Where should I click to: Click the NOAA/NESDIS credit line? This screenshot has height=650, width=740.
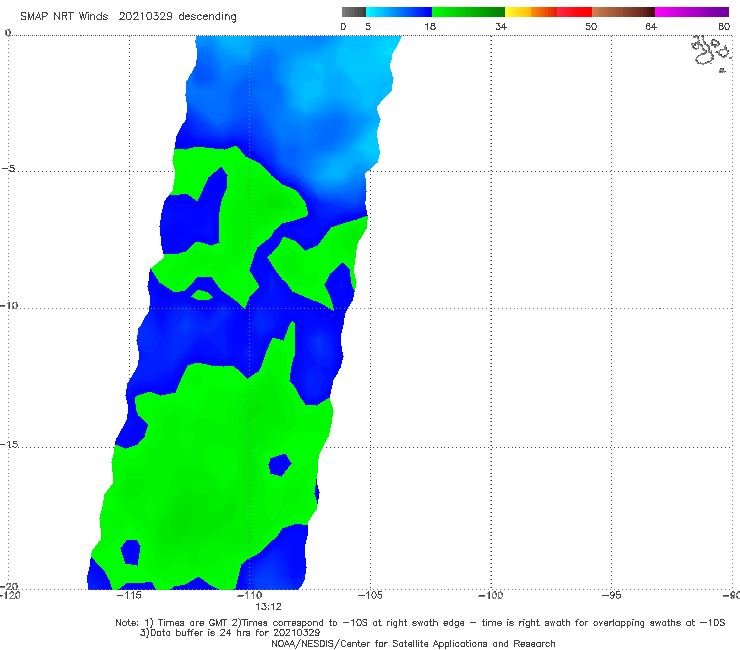413,643
